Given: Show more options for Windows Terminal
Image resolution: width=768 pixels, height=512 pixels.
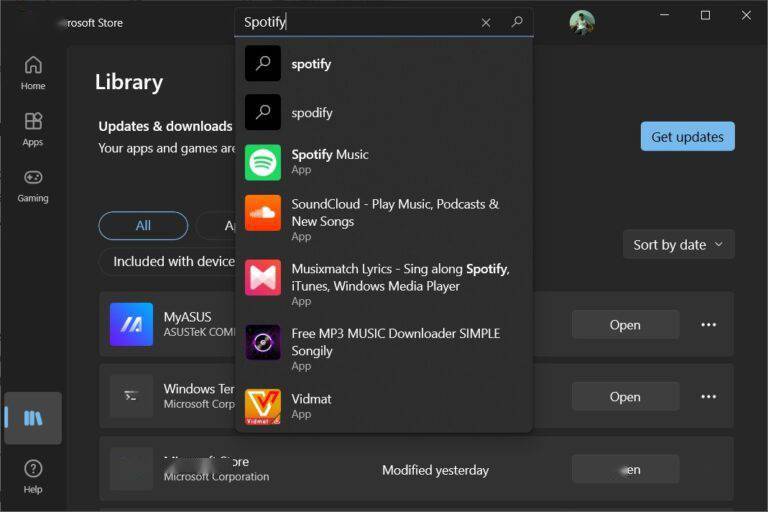Looking at the screenshot, I should [708, 397].
